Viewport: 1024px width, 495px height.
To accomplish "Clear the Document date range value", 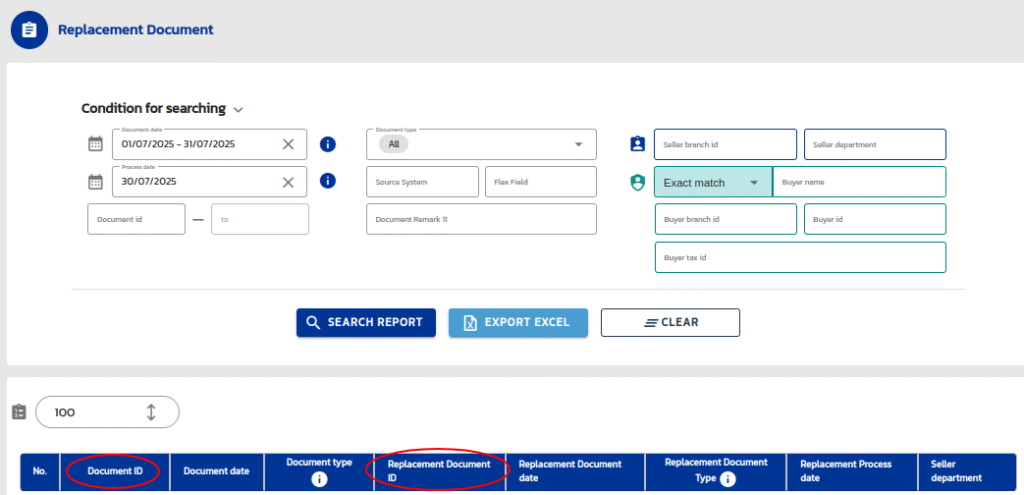I will click(x=288, y=144).
